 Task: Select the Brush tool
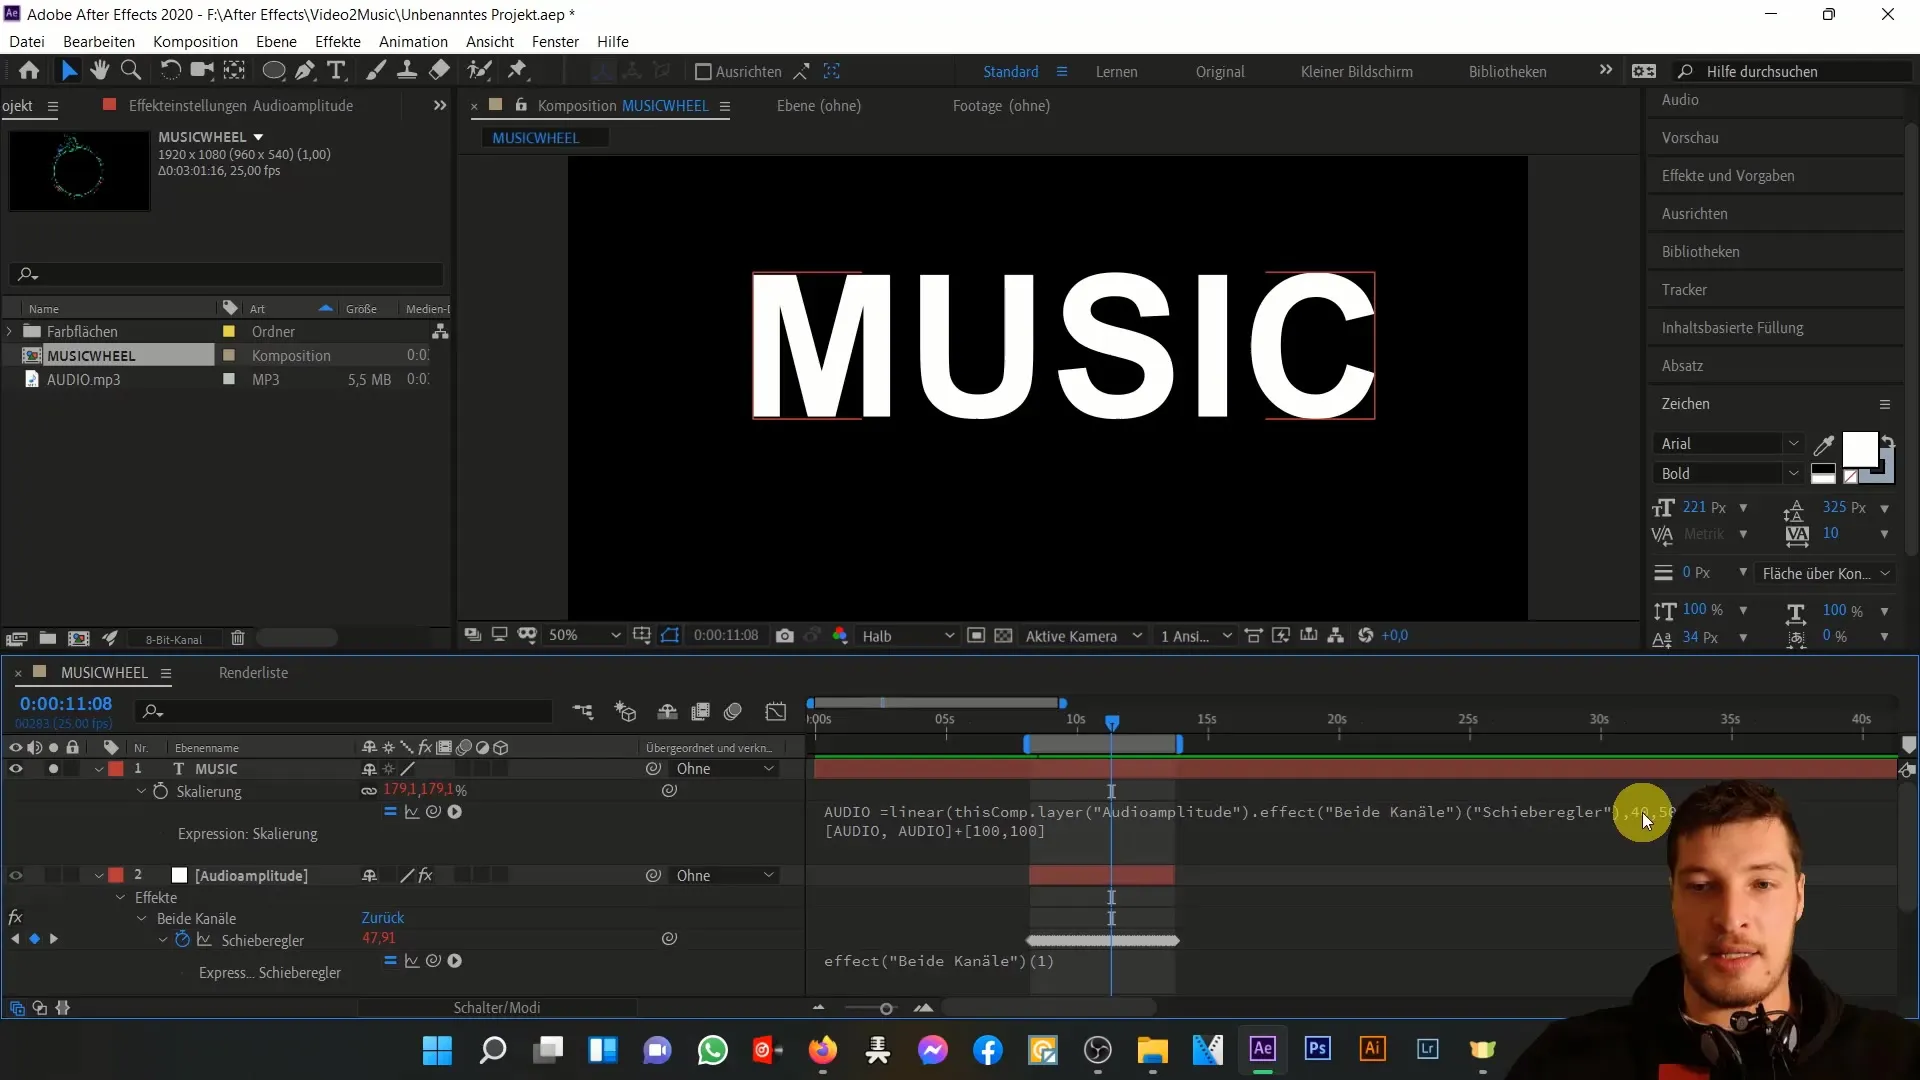pos(376,70)
